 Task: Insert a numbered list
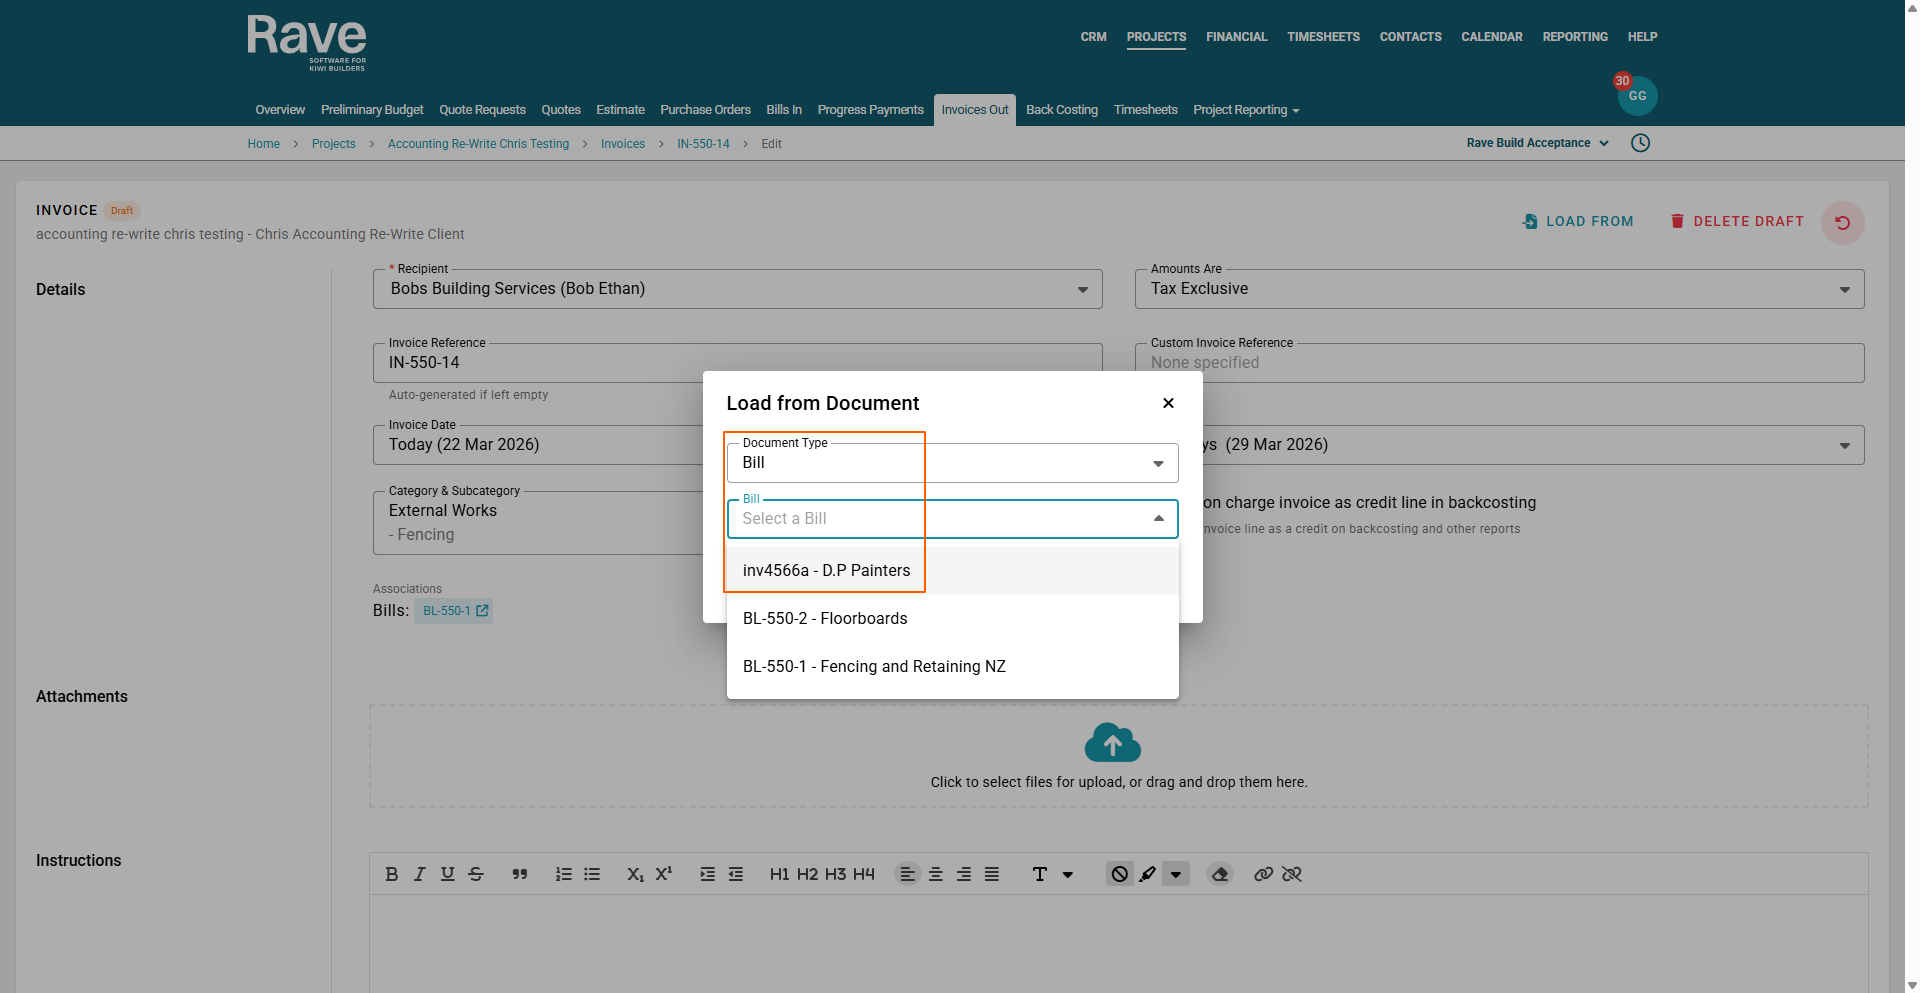563,874
